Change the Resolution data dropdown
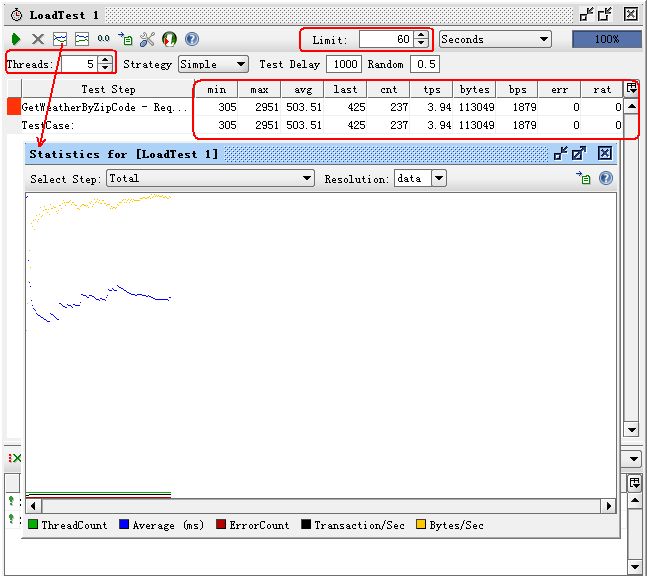This screenshot has width=647, height=576. pyautogui.click(x=438, y=178)
